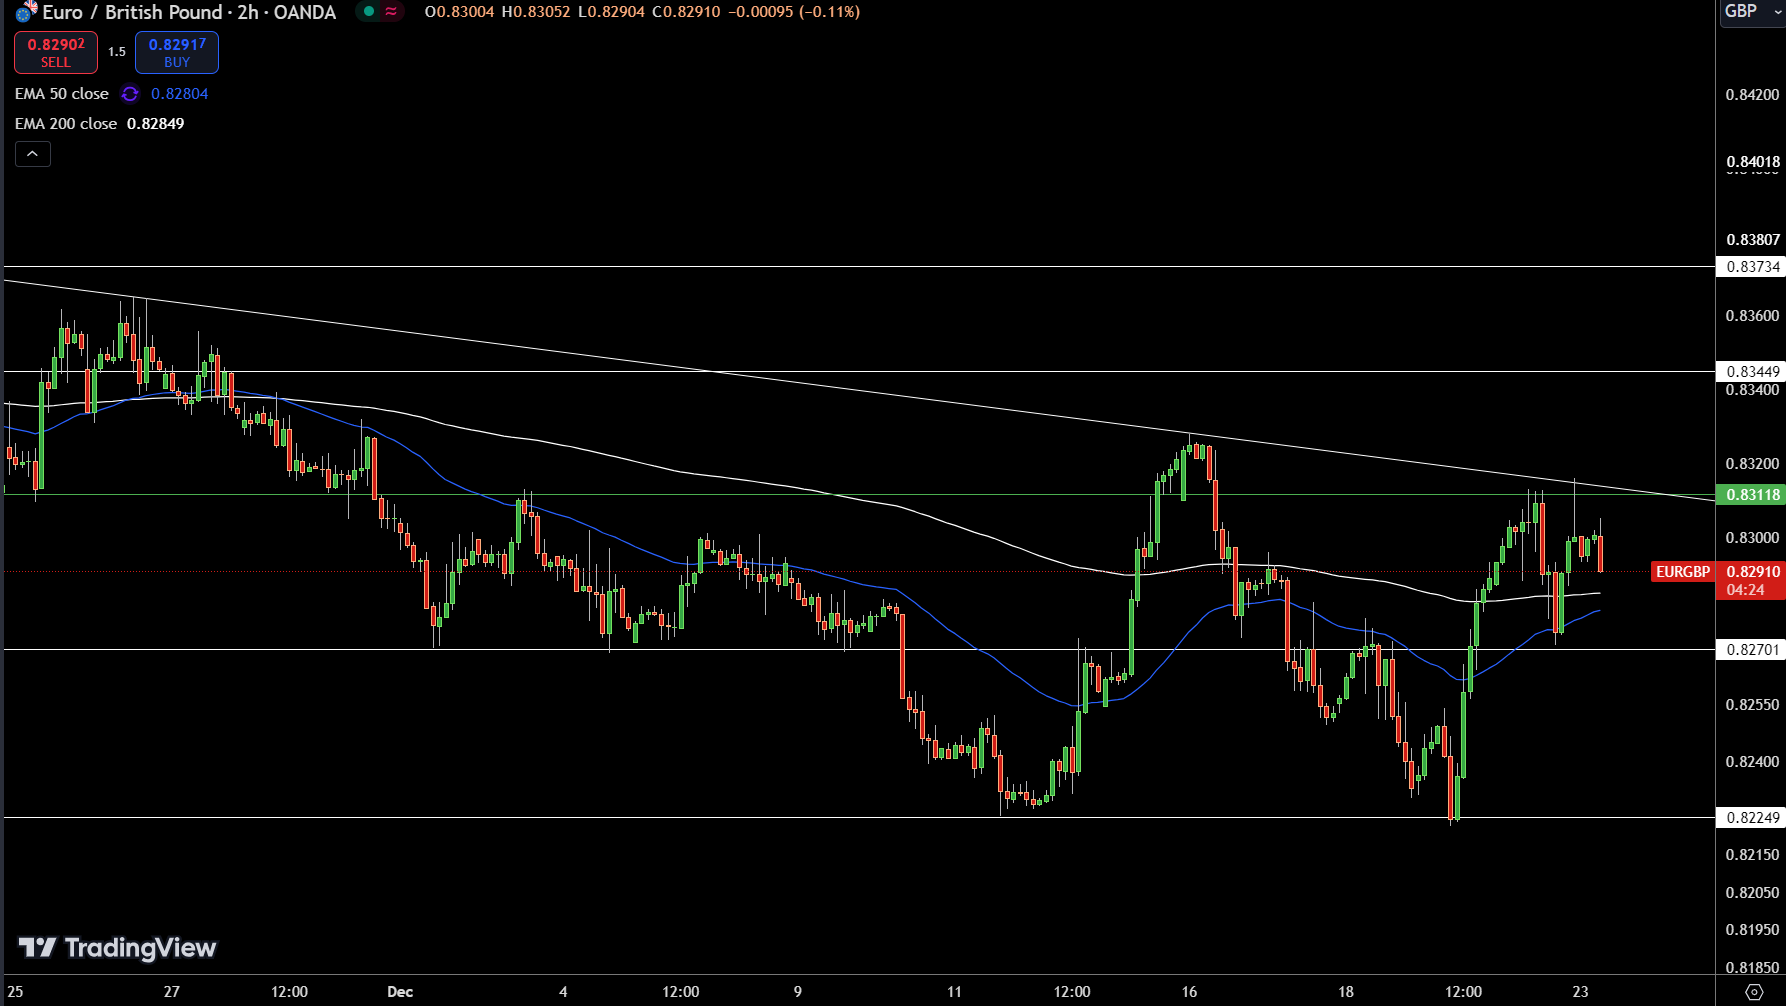Viewport: 1786px width, 1006px height.
Task: Click the EMA 200 value 0.82849
Action: pyautogui.click(x=156, y=124)
